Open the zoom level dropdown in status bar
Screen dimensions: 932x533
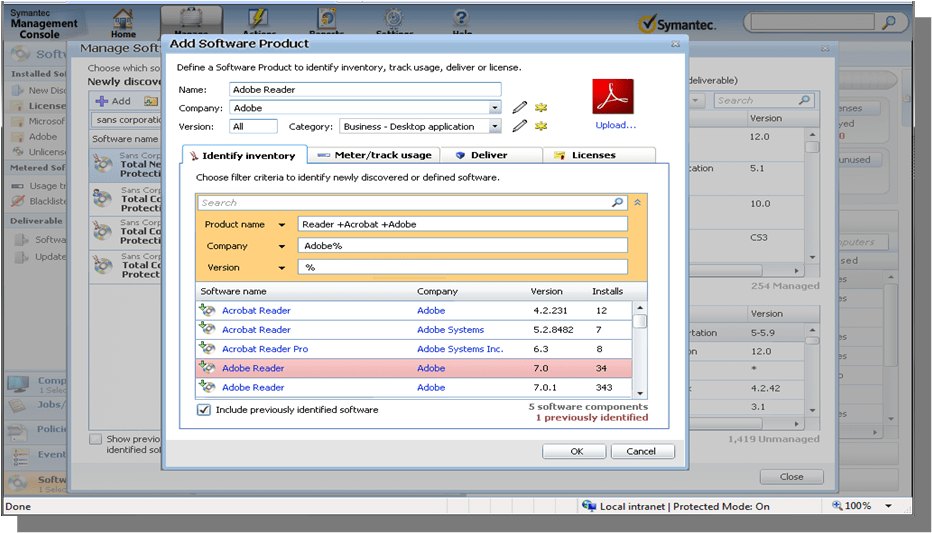889,506
